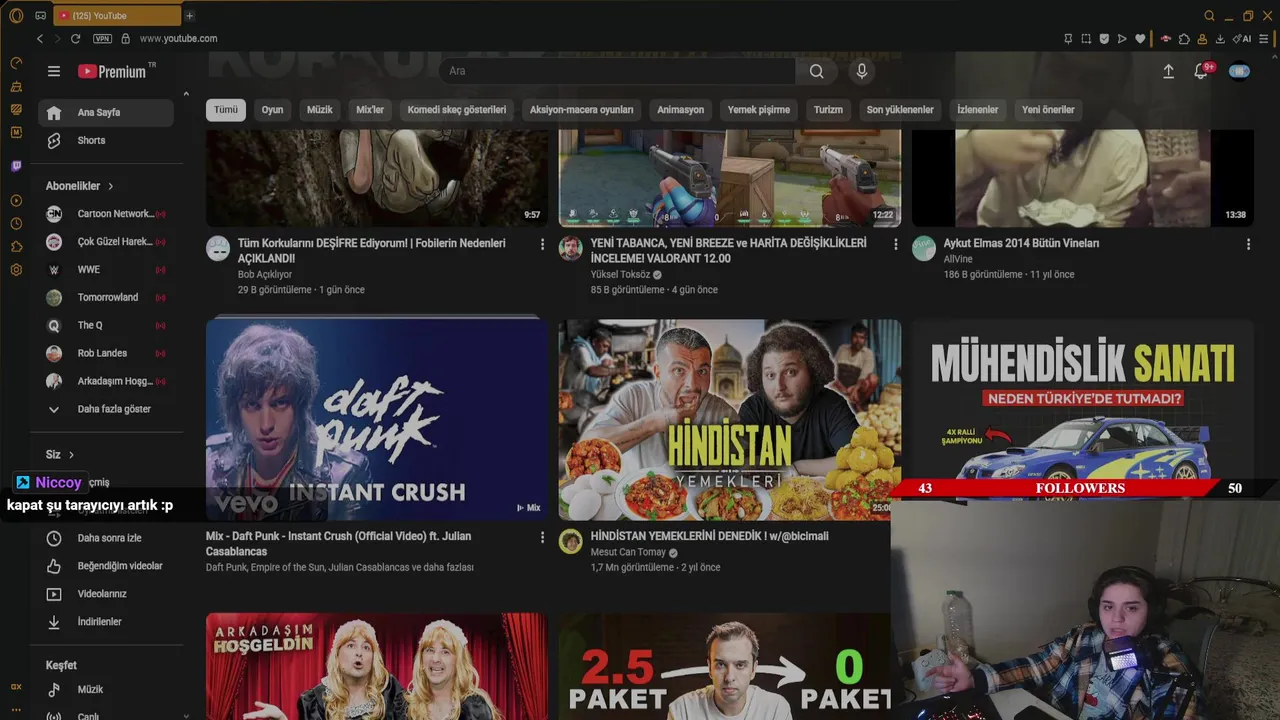
Task: Open 'Yüksel Toksöz' channel link
Action: [x=620, y=274]
